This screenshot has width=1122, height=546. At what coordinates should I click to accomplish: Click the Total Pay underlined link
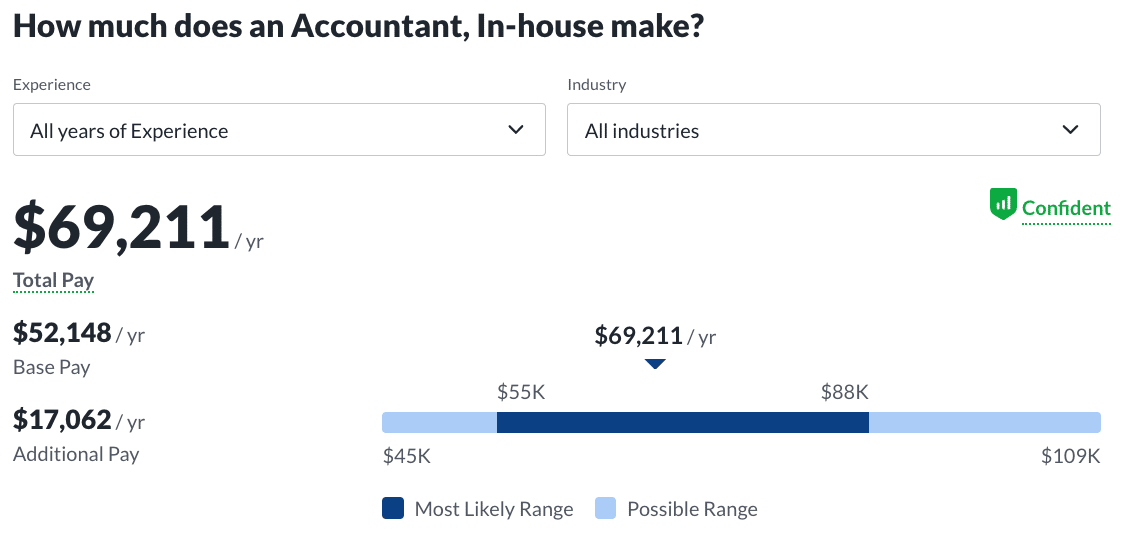[x=53, y=281]
